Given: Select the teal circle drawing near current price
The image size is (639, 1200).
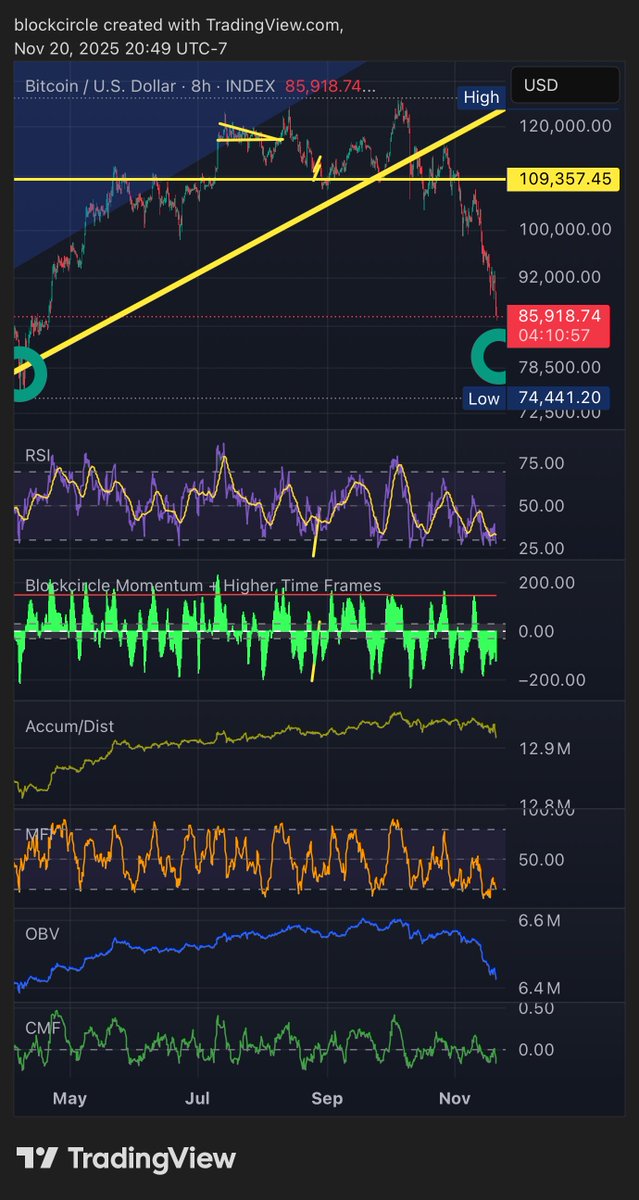Looking at the screenshot, I should 488,358.
